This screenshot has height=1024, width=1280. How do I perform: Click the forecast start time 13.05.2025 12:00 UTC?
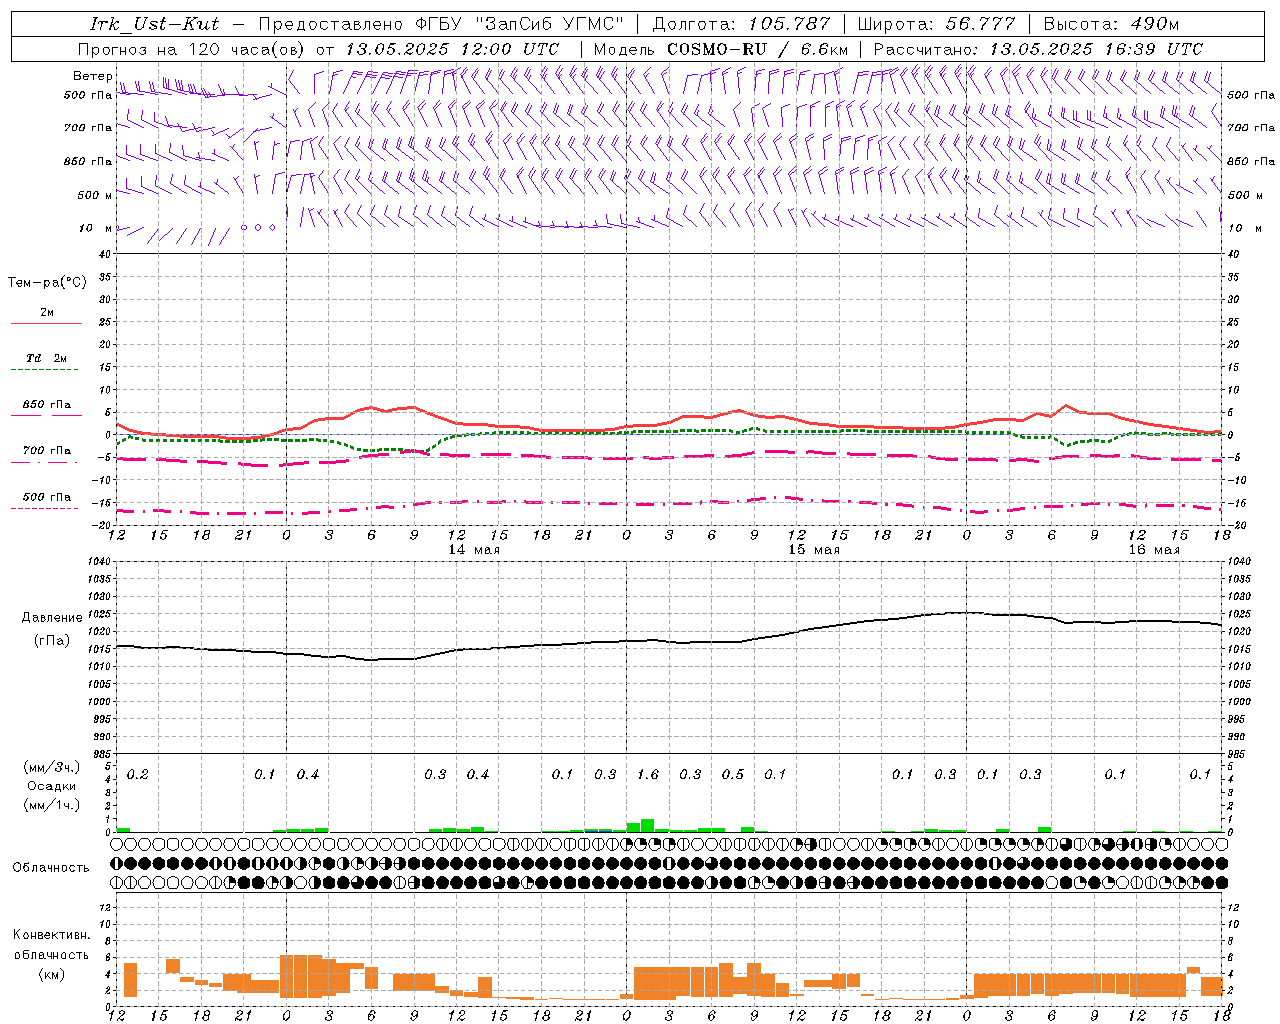[x=452, y=49]
